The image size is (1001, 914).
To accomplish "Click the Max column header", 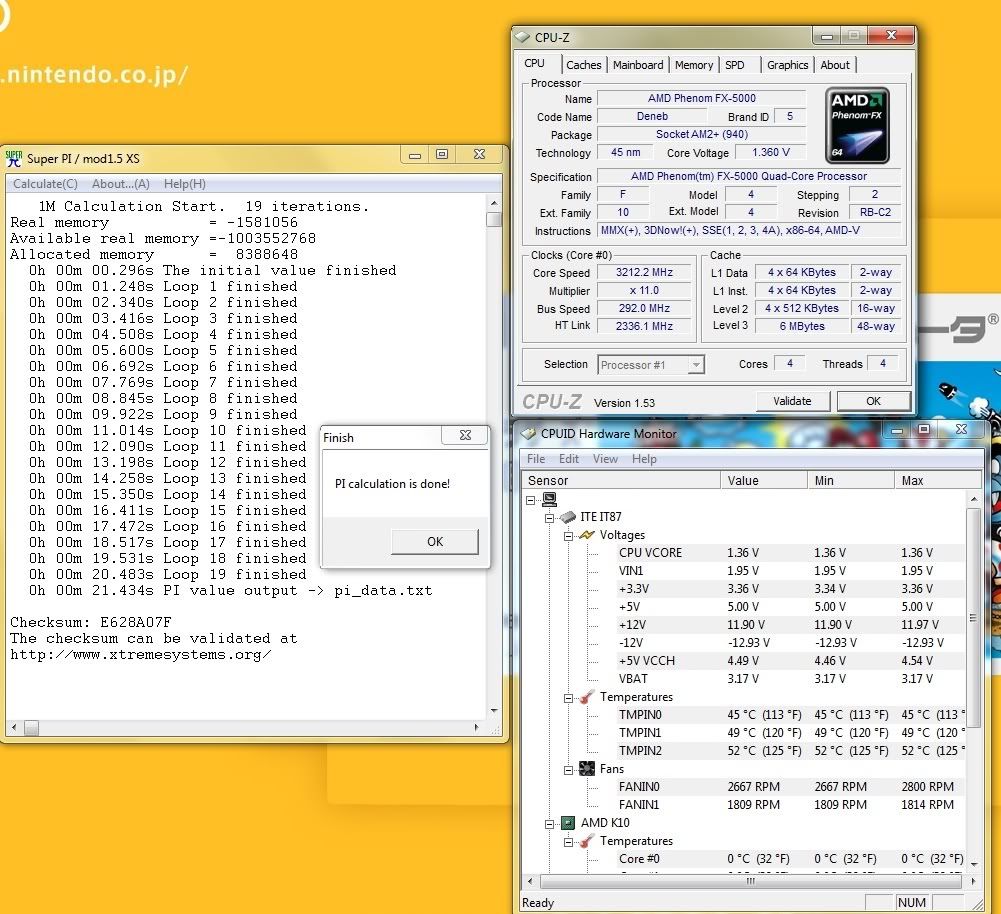I will click(x=938, y=481).
